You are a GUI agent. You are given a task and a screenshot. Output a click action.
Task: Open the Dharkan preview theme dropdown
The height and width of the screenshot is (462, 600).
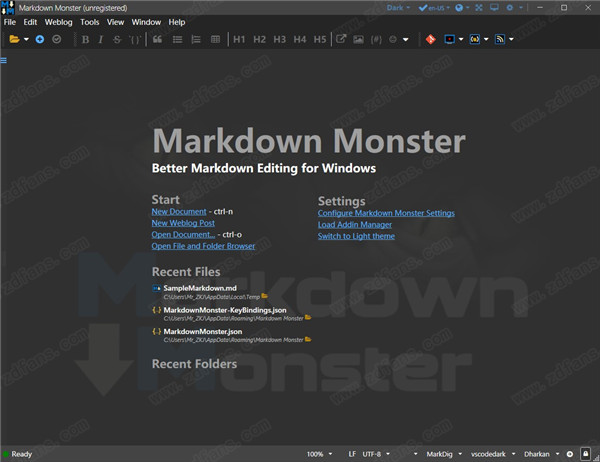point(541,454)
